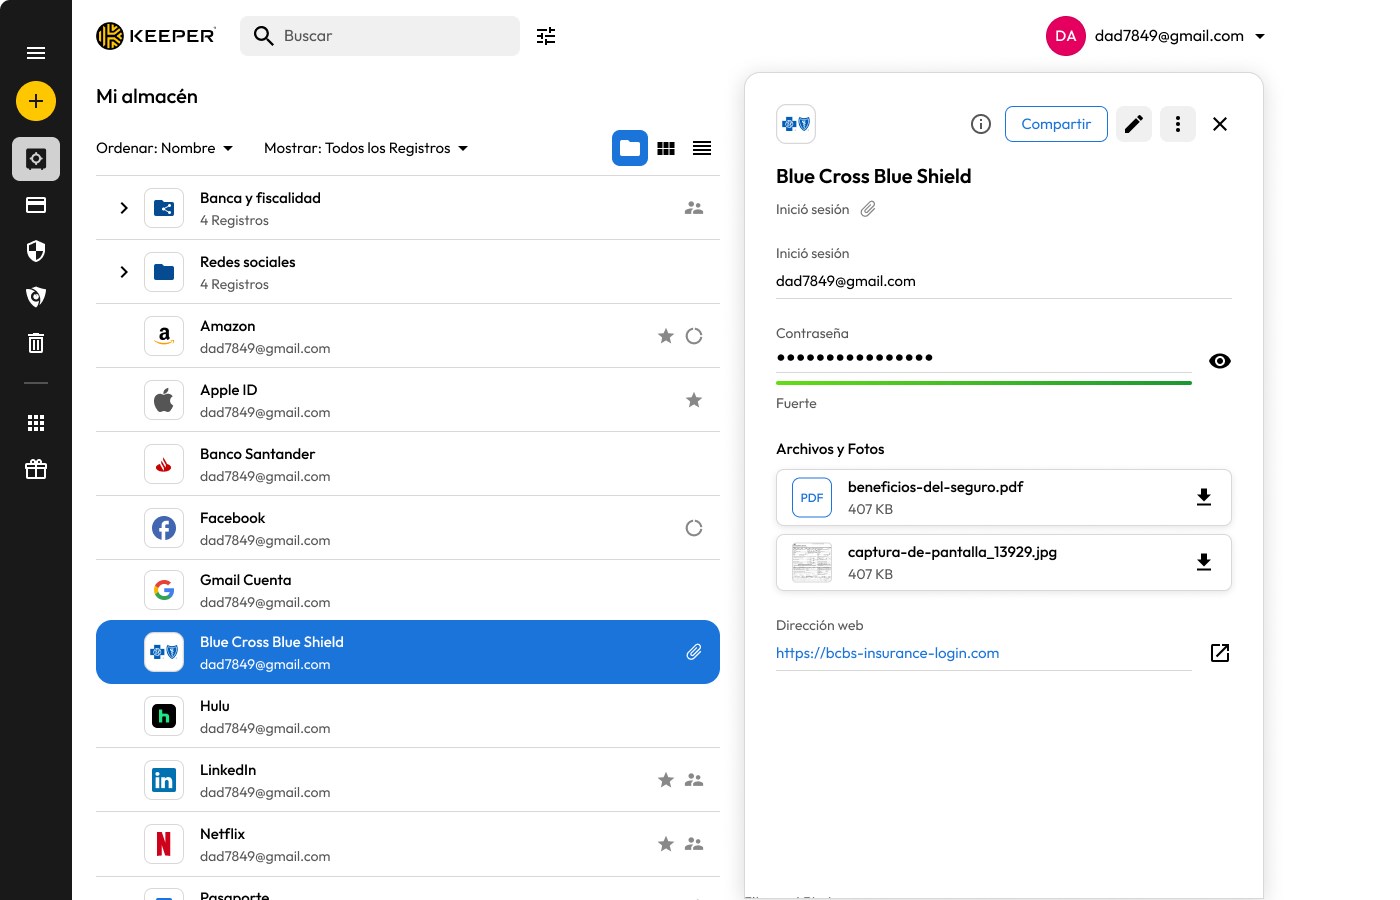The image size is (1400, 900).
Task: Open the apps grid icon in sidebar
Action: [x=36, y=423]
